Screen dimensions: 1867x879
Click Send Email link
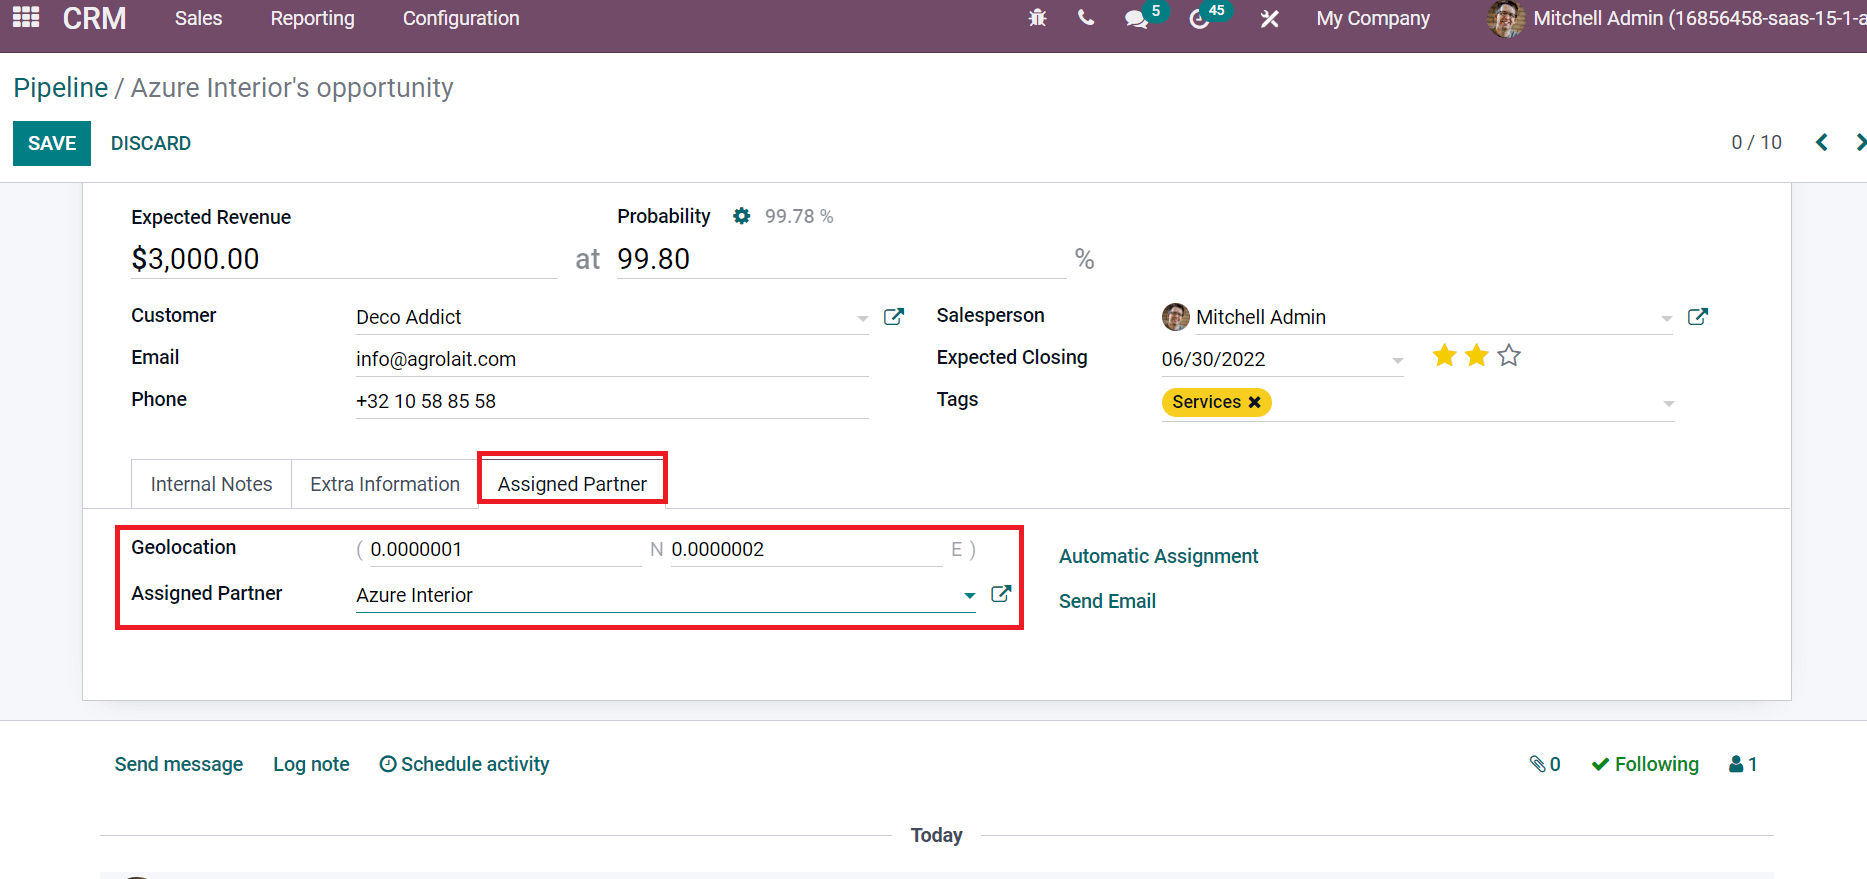pyautogui.click(x=1107, y=601)
